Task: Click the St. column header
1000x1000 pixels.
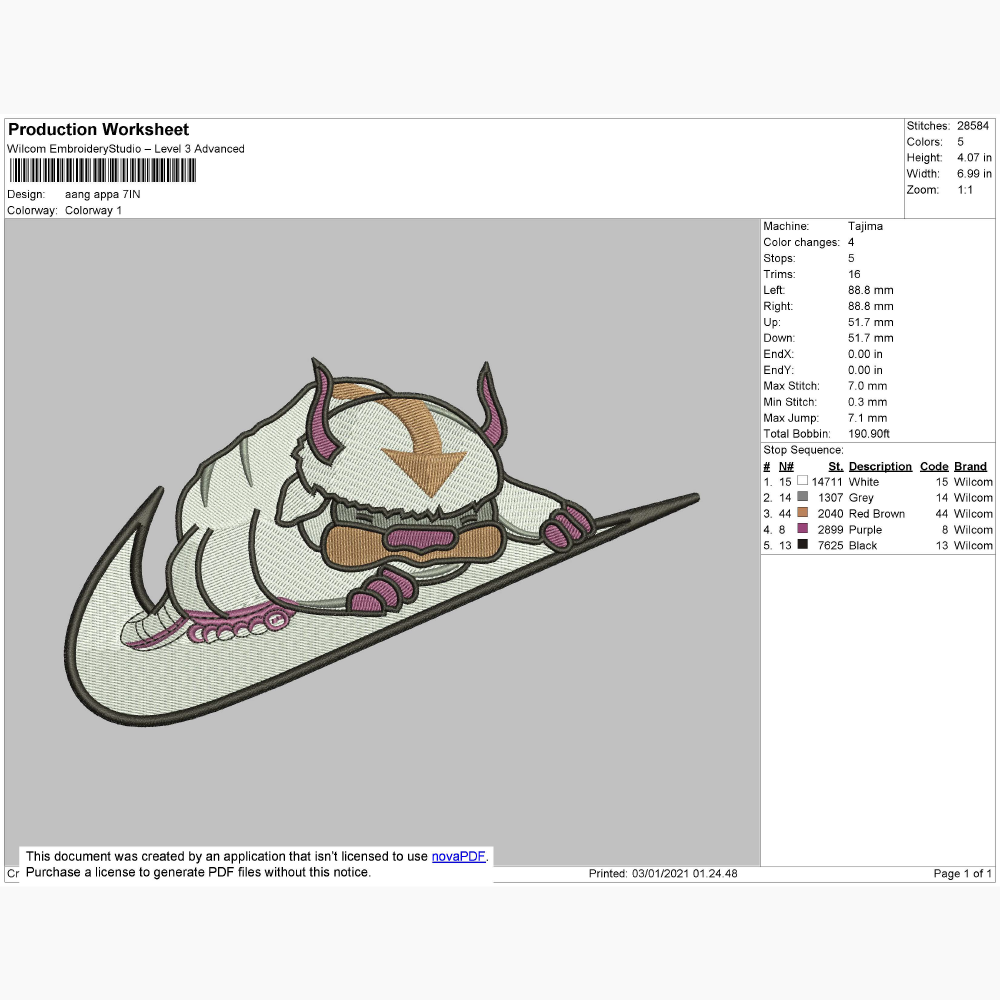Action: click(x=835, y=466)
